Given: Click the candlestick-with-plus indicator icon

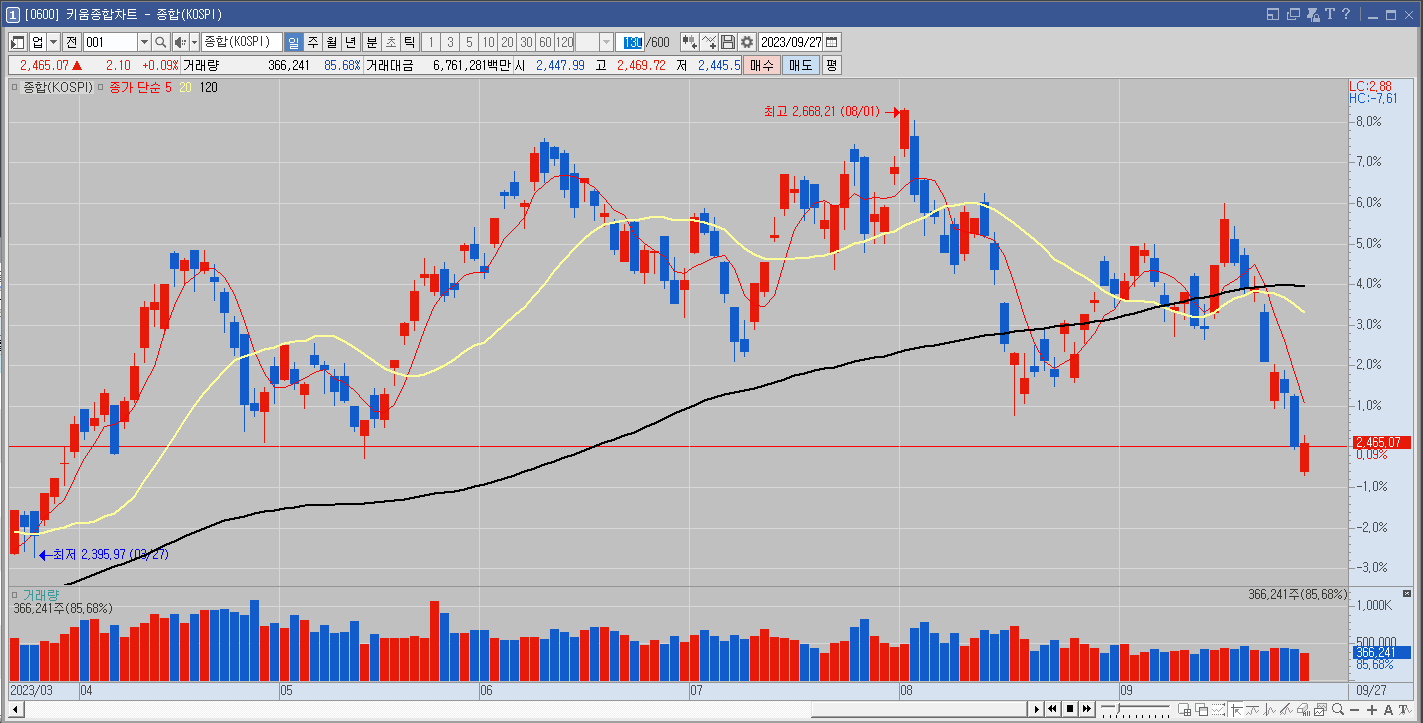Looking at the screenshot, I should point(690,42).
